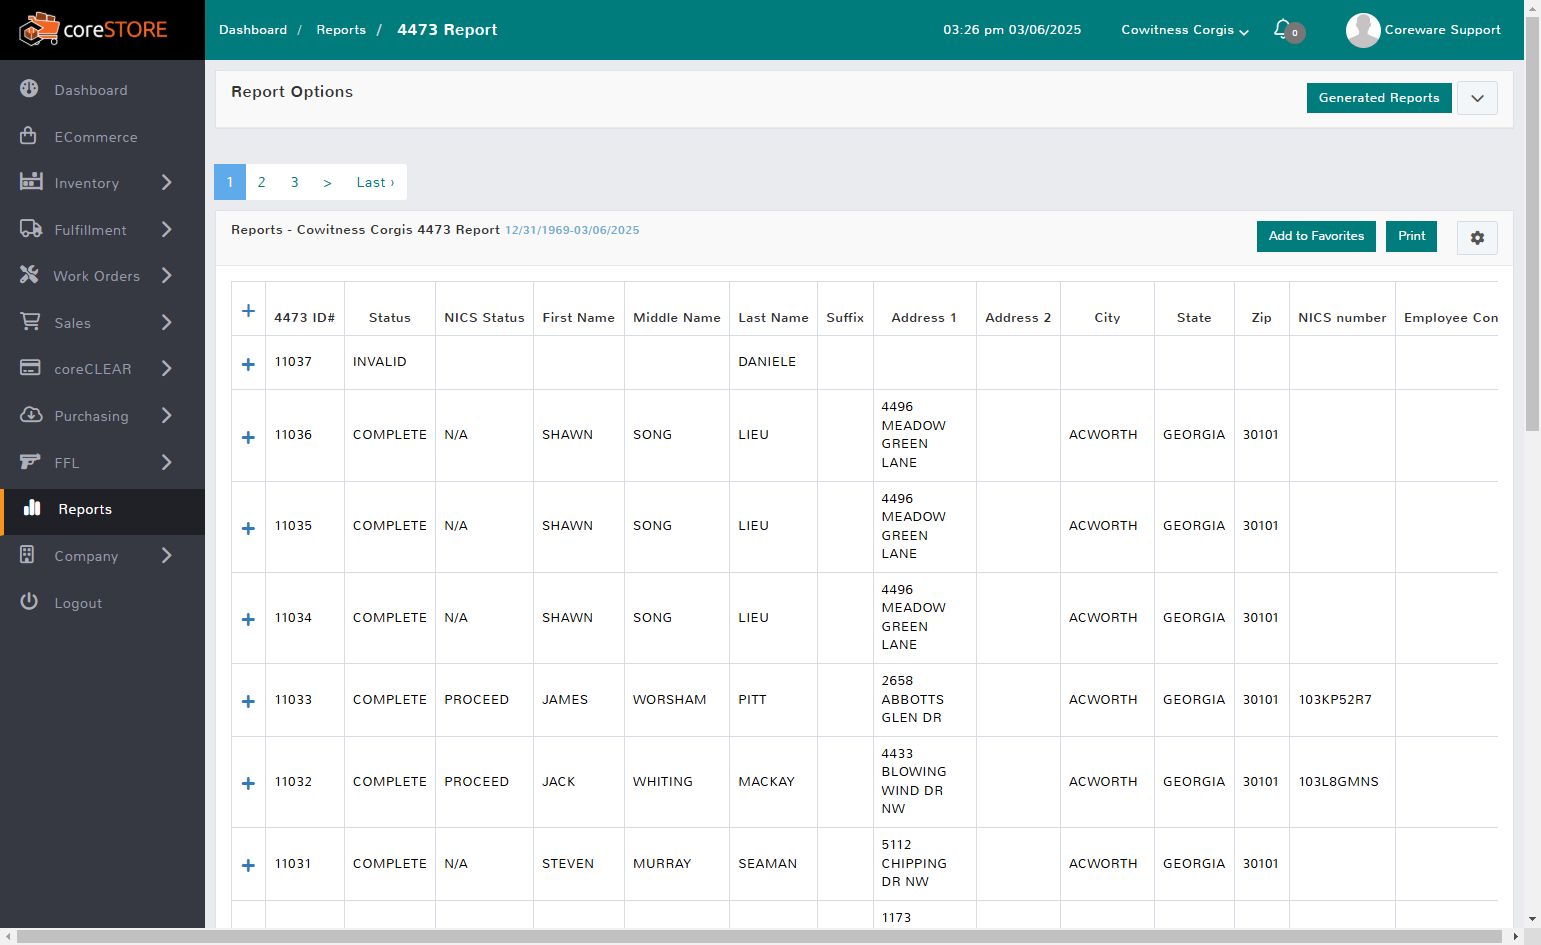
Task: Sort by the NICS Status column header
Action: click(484, 318)
